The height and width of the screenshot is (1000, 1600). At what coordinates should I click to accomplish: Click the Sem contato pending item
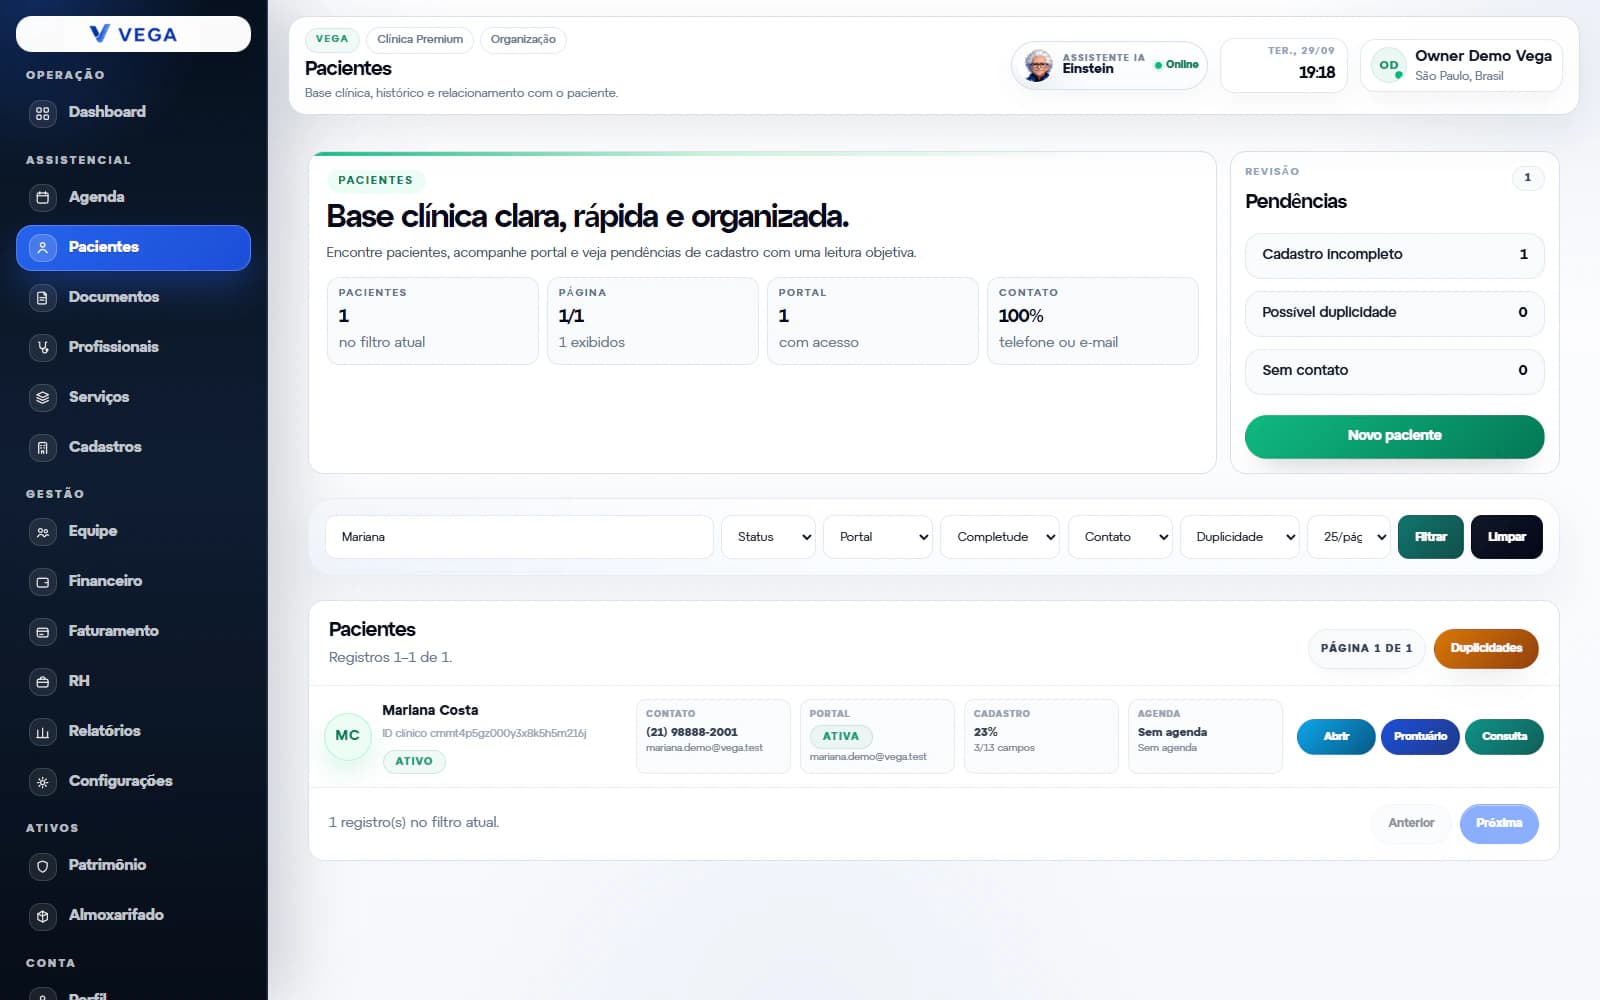tap(1394, 371)
